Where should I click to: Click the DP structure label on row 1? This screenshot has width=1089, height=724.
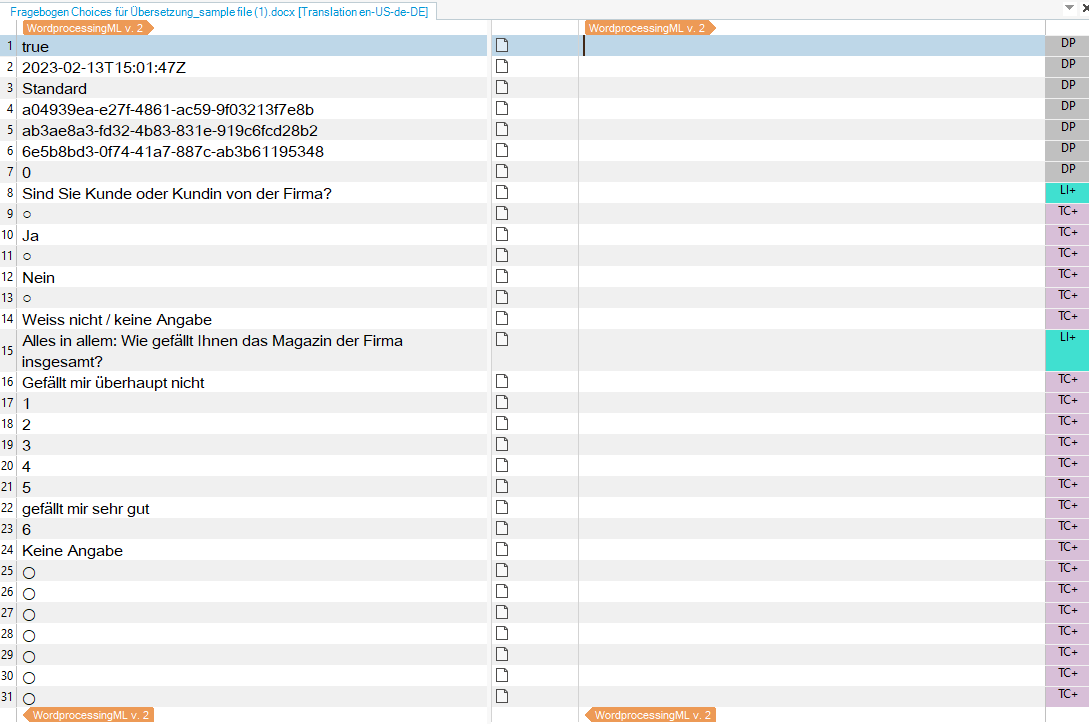pos(1067,44)
